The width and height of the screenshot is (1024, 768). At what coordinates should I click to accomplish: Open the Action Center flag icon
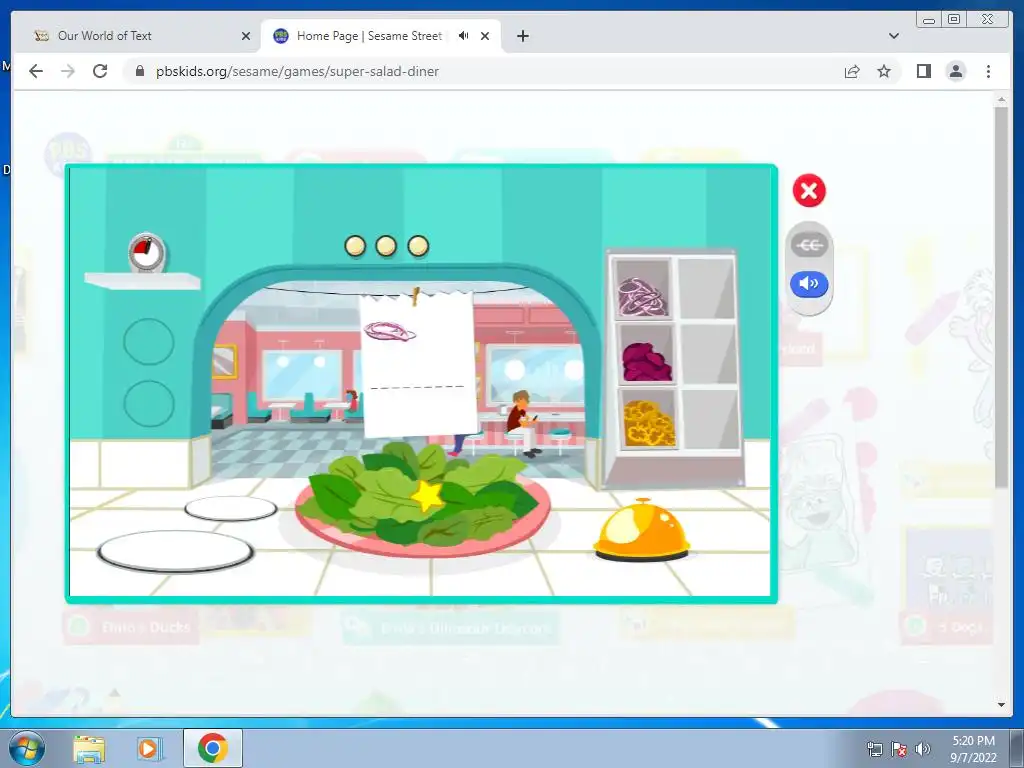click(899, 749)
